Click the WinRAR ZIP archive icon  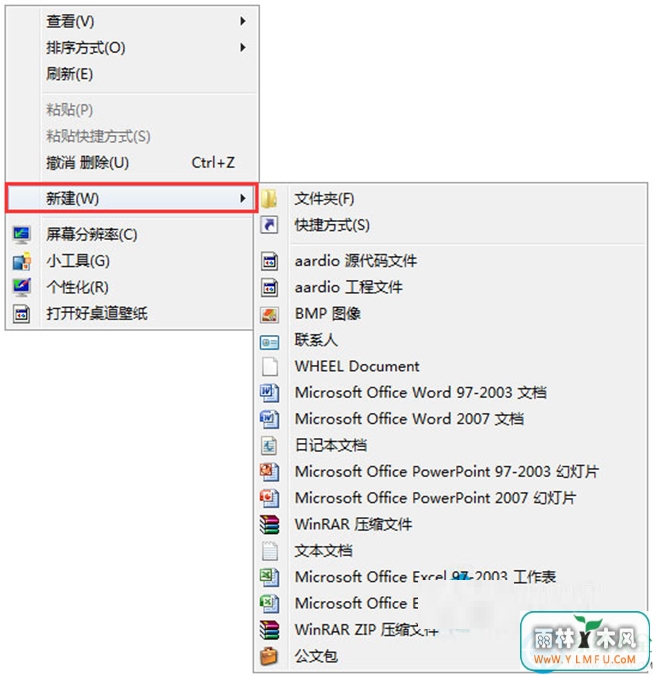[270, 630]
